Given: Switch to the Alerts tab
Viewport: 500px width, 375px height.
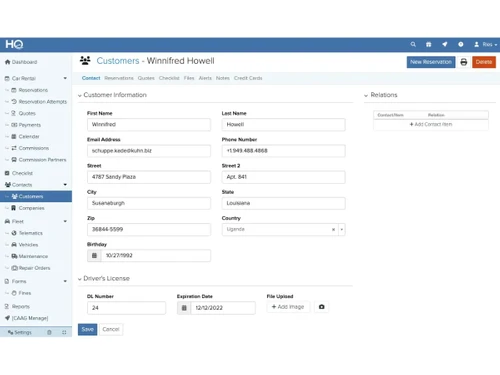Looking at the screenshot, I should click(x=205, y=78).
